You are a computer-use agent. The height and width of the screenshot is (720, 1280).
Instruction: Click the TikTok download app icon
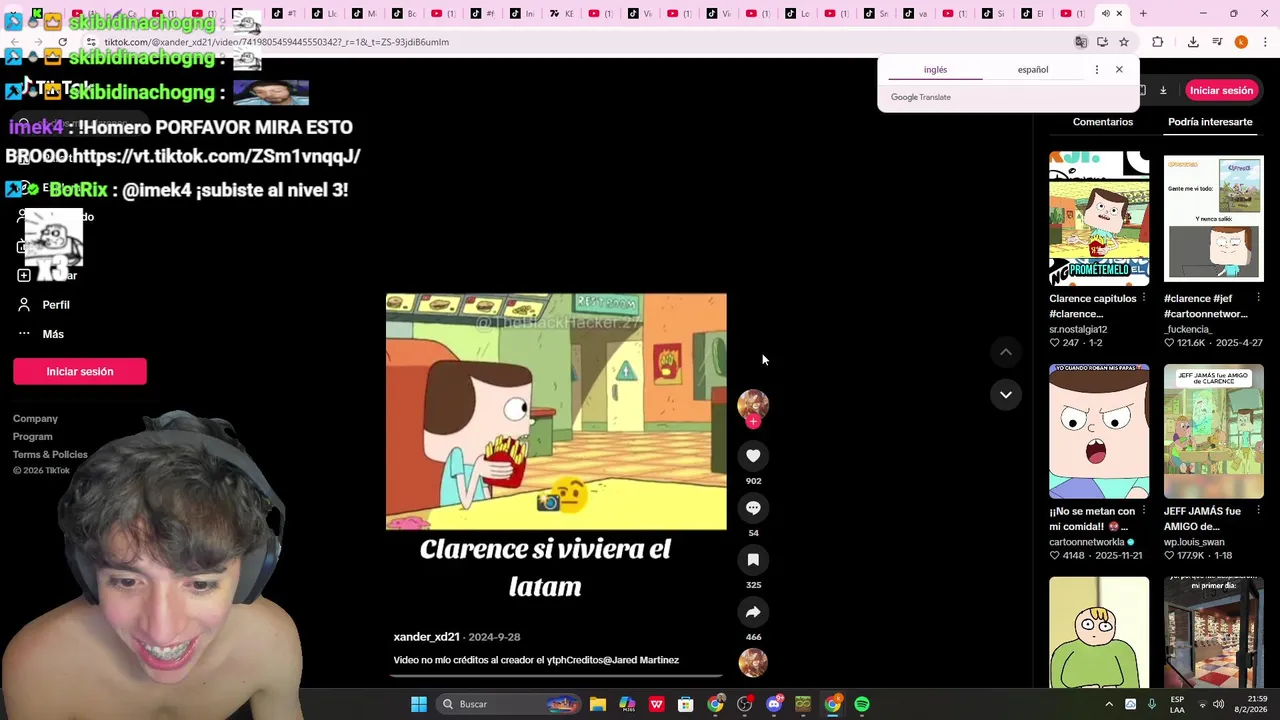click(1163, 90)
